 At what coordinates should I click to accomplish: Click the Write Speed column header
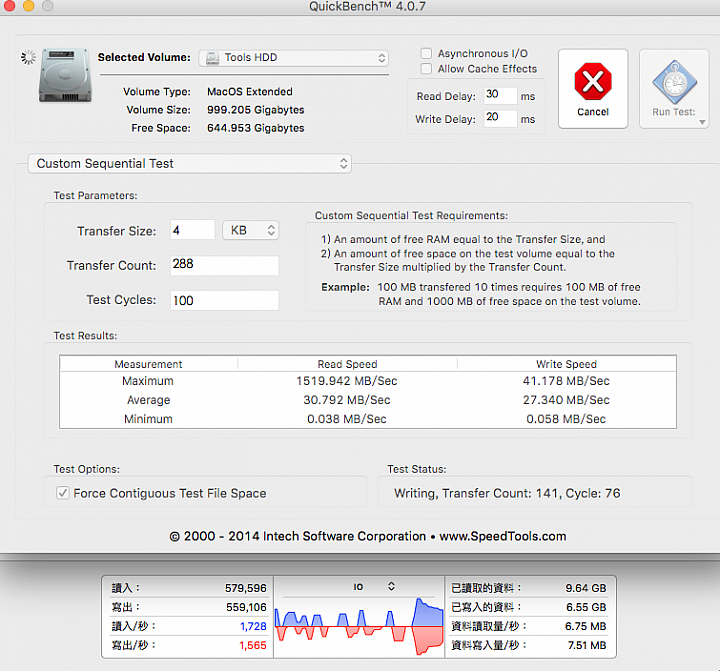coord(567,364)
